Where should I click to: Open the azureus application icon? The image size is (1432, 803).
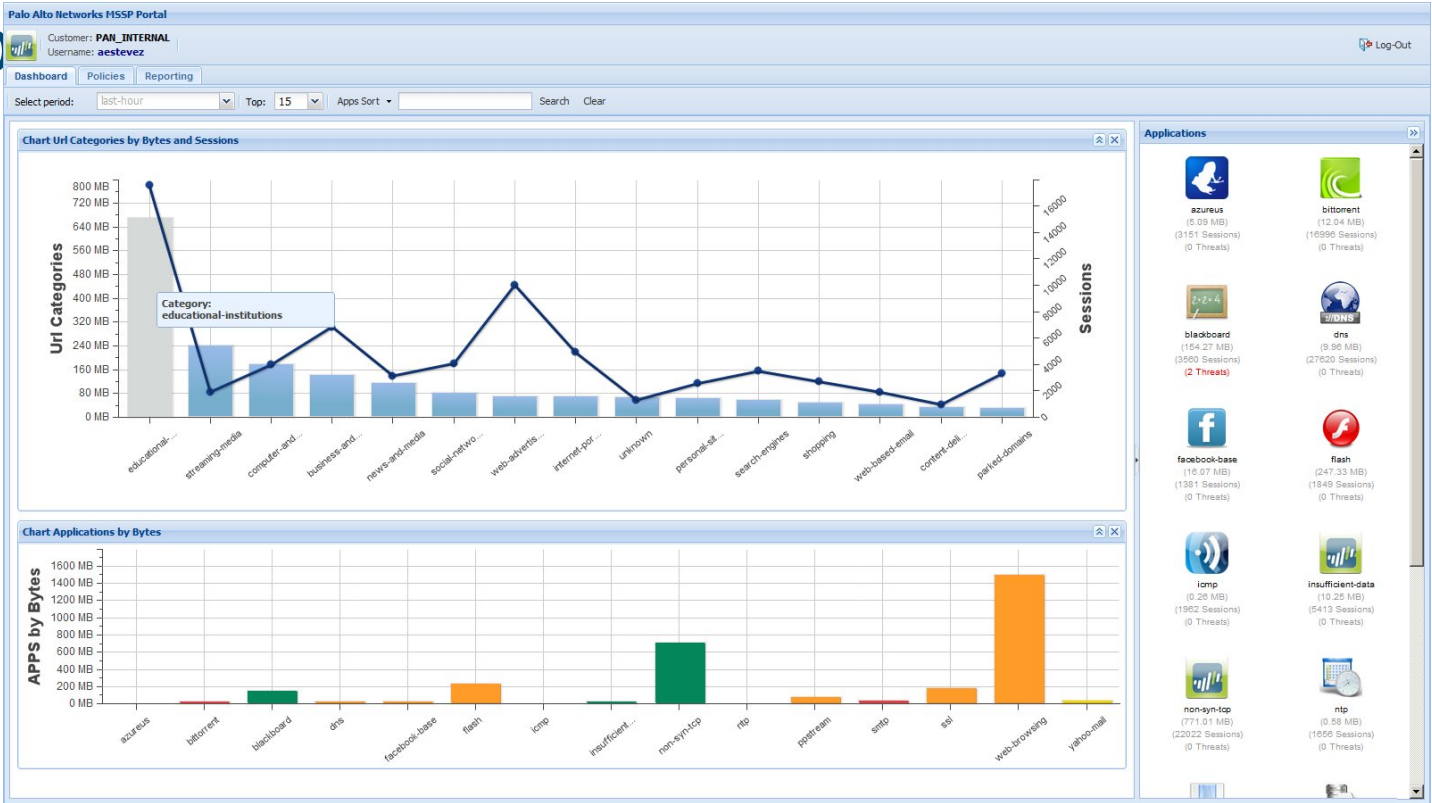1206,177
